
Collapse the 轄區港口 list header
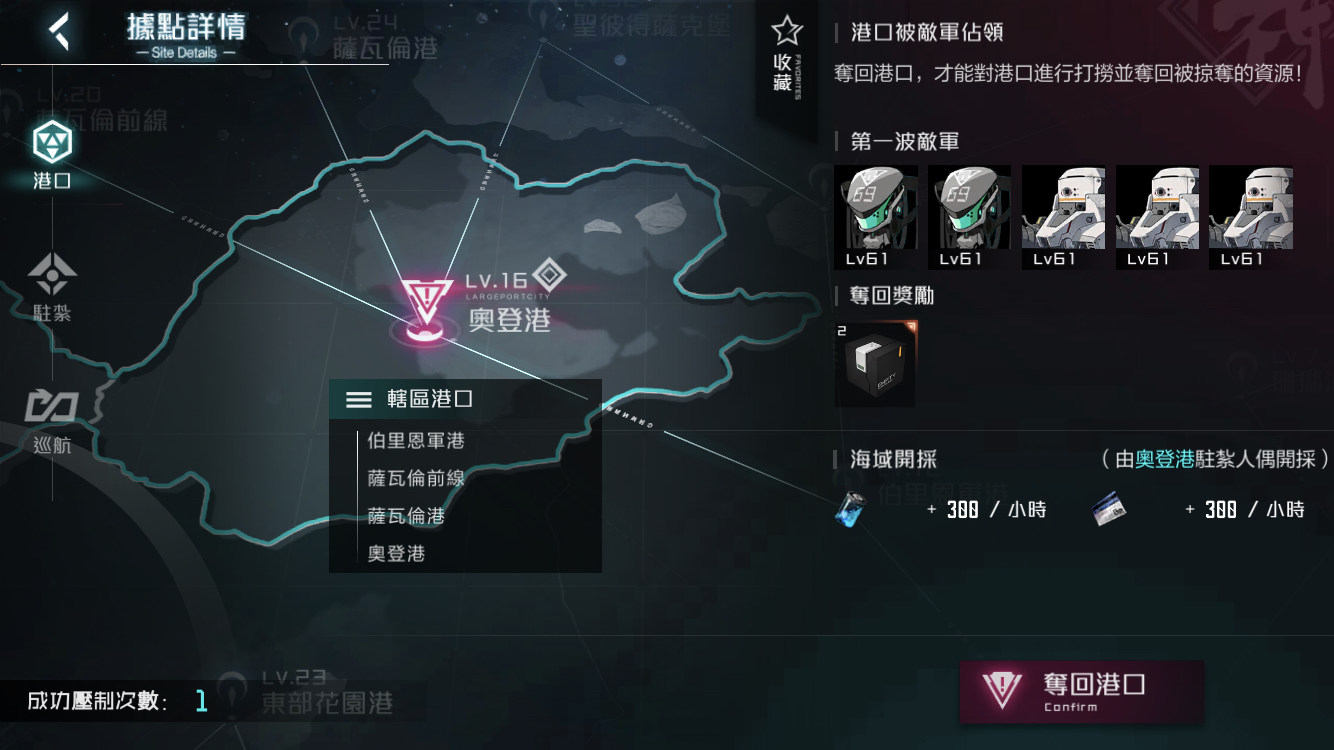[x=465, y=399]
